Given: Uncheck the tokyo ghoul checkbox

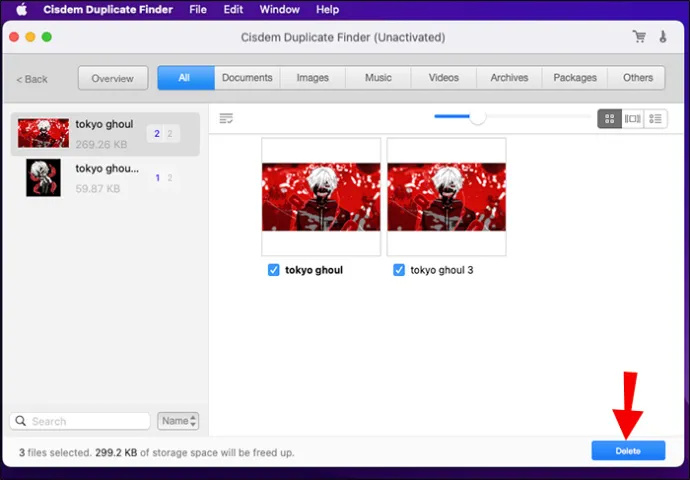Looking at the screenshot, I should pyautogui.click(x=273, y=270).
